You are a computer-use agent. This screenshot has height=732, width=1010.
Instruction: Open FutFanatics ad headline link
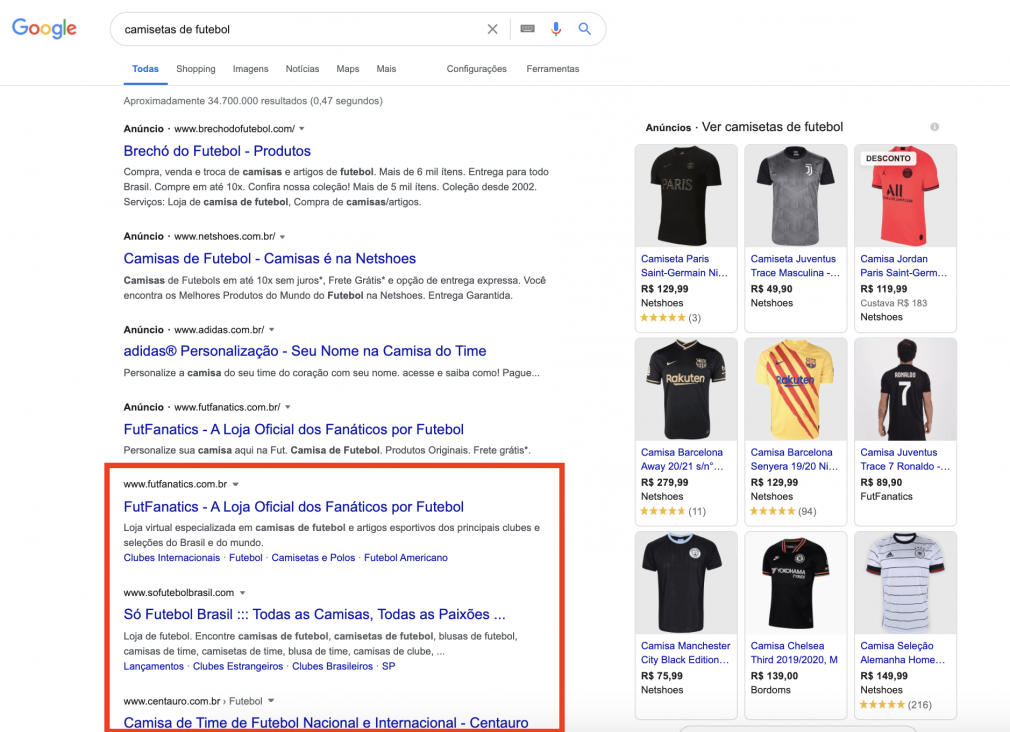point(294,429)
